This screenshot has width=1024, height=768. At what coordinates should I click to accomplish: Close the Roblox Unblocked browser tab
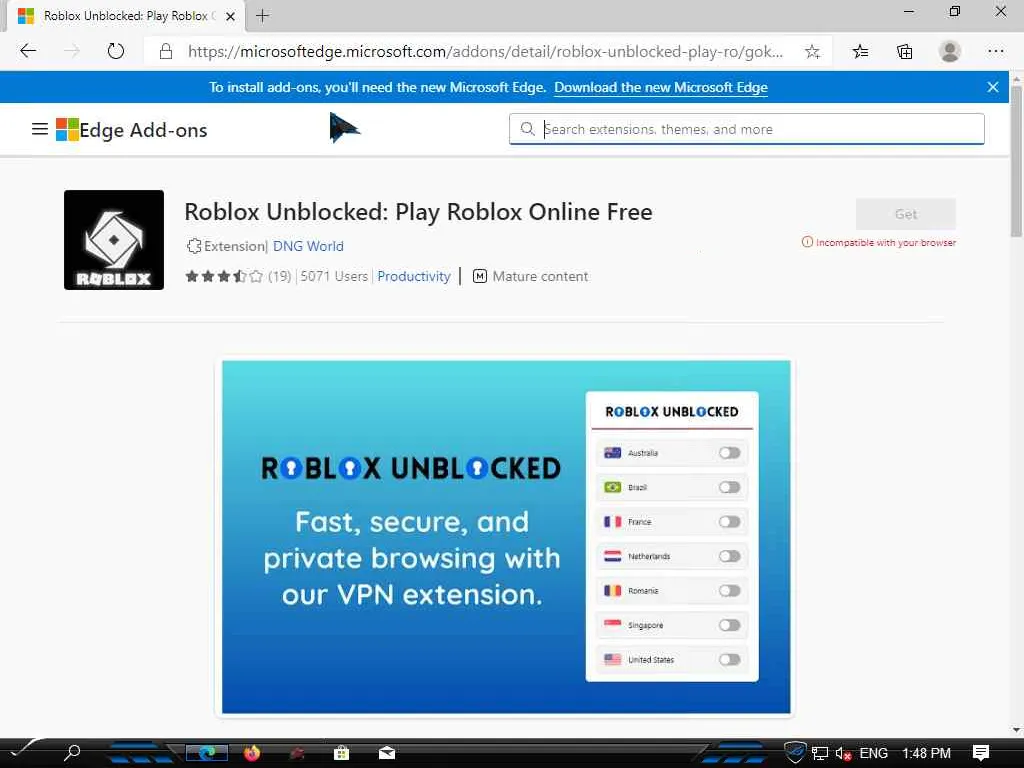pos(230,16)
